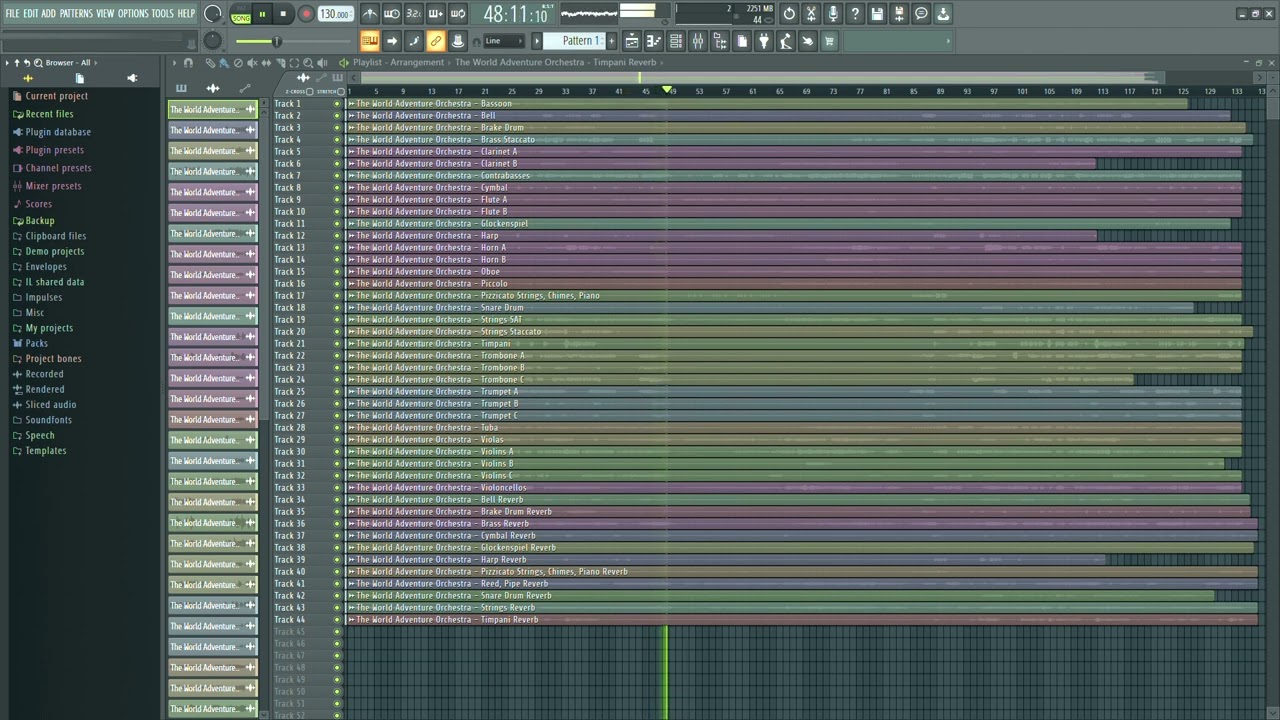Mute Track 44 Timpani Reverb via LED
Viewport: 1280px width, 720px height.
click(x=337, y=620)
